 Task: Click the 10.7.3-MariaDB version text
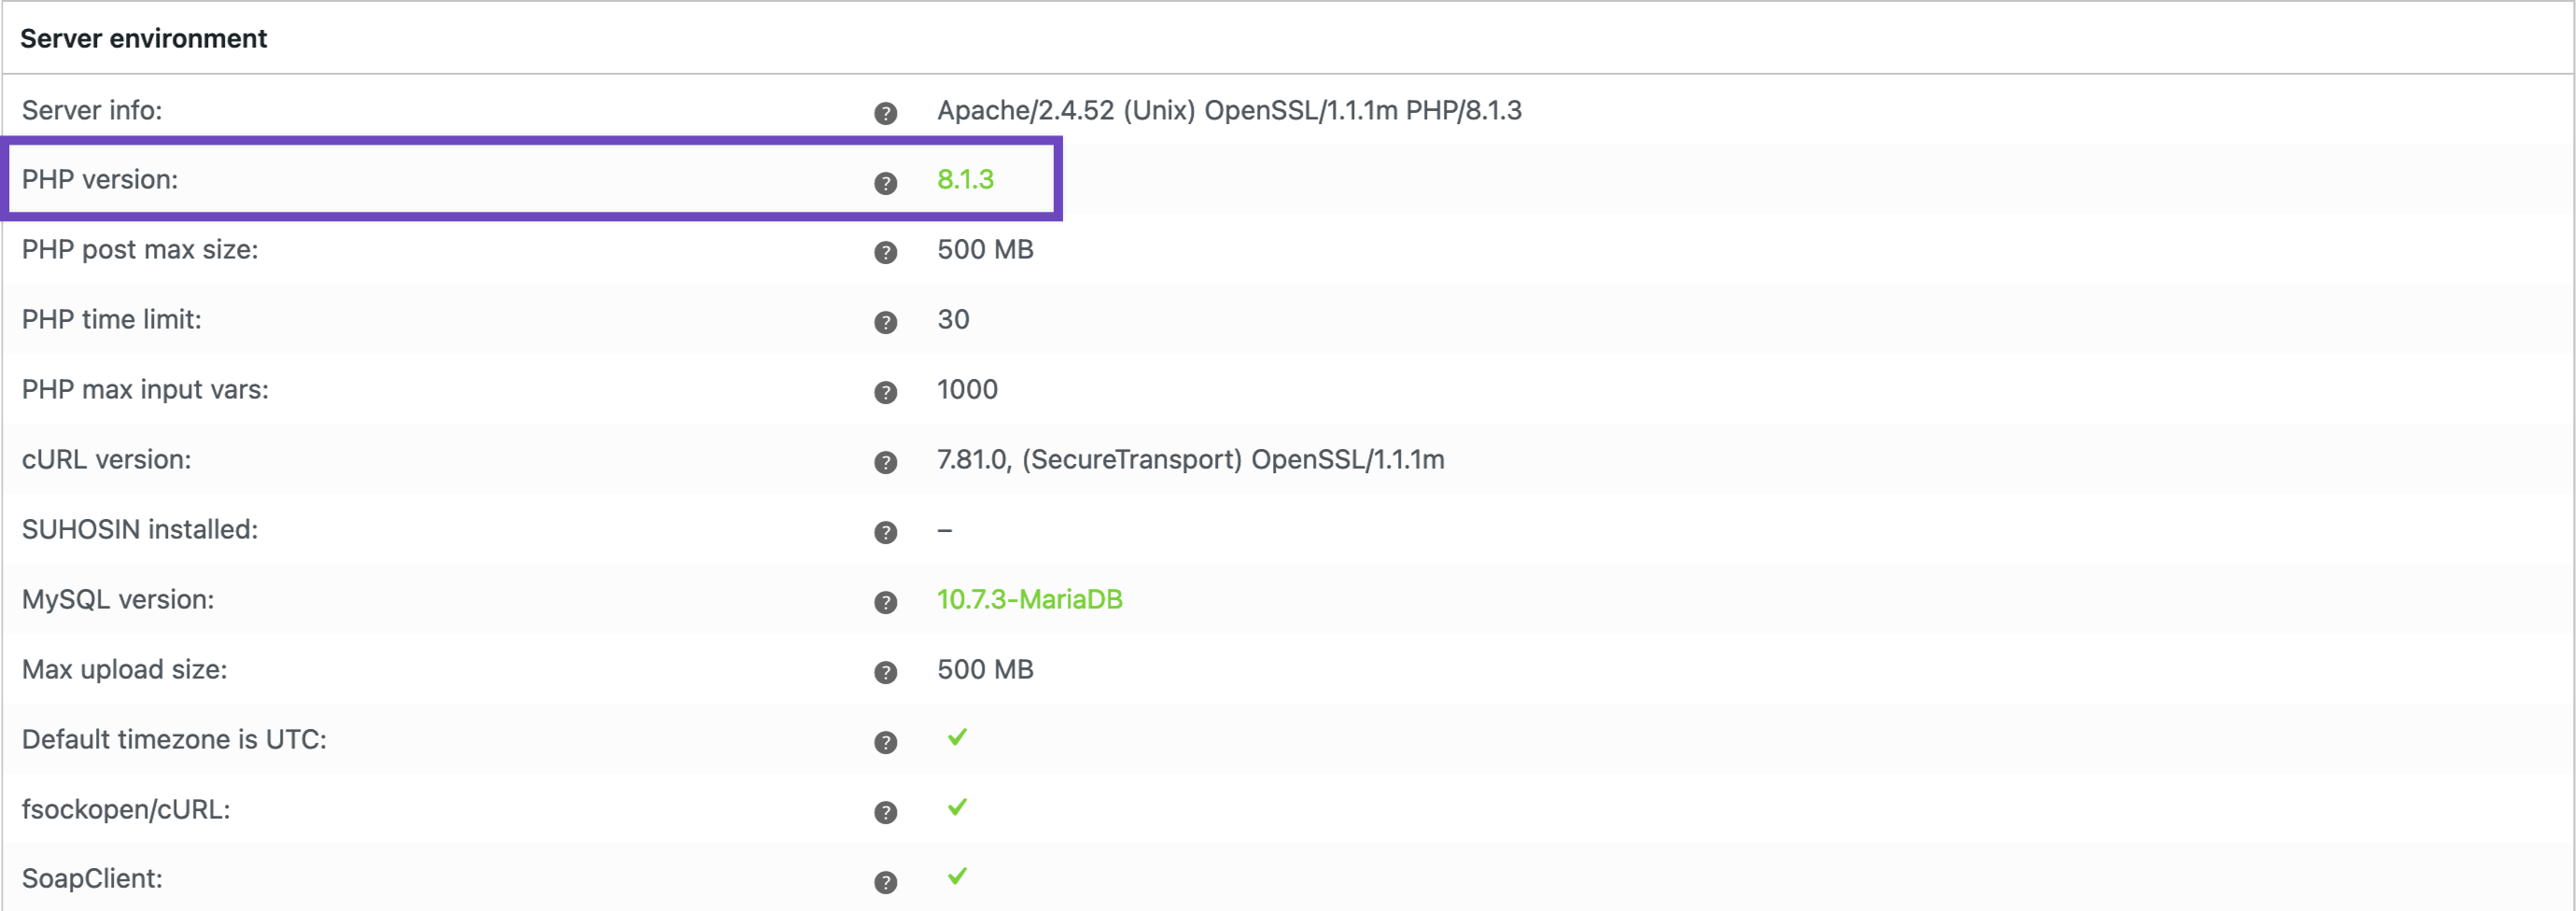(x=1029, y=600)
